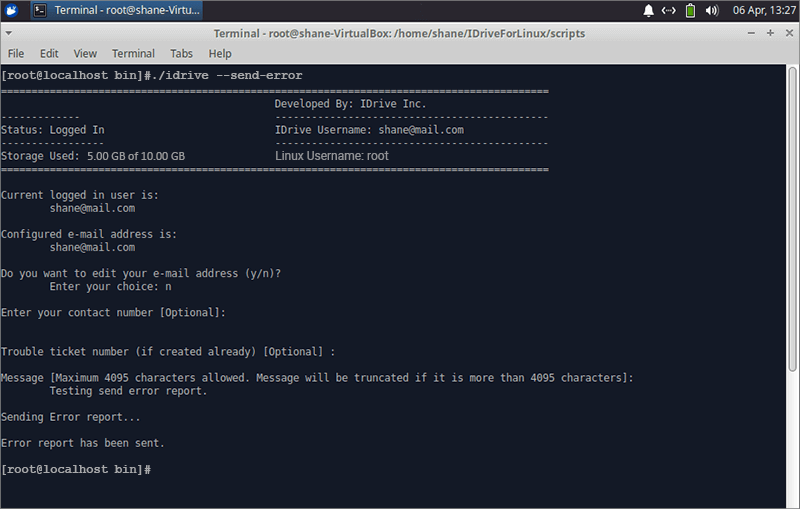Screen dimensions: 800x509
Task: Minimize the Terminal window
Action: click(751, 33)
